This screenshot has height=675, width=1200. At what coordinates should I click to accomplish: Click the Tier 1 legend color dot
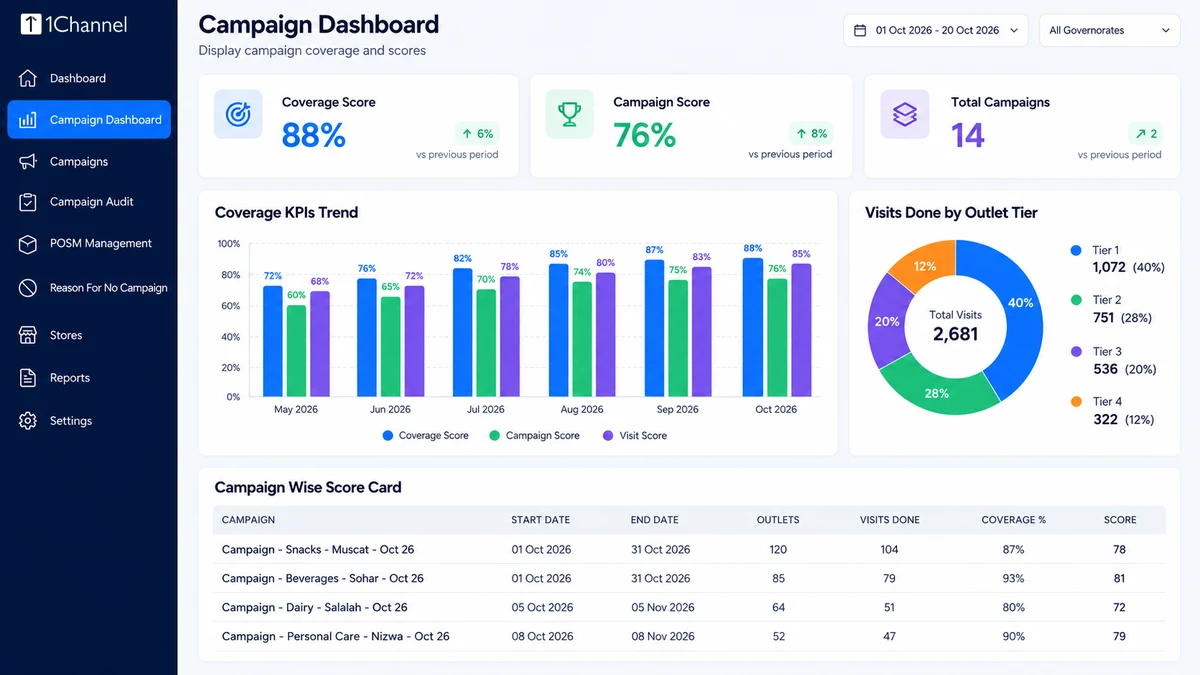point(1076,250)
